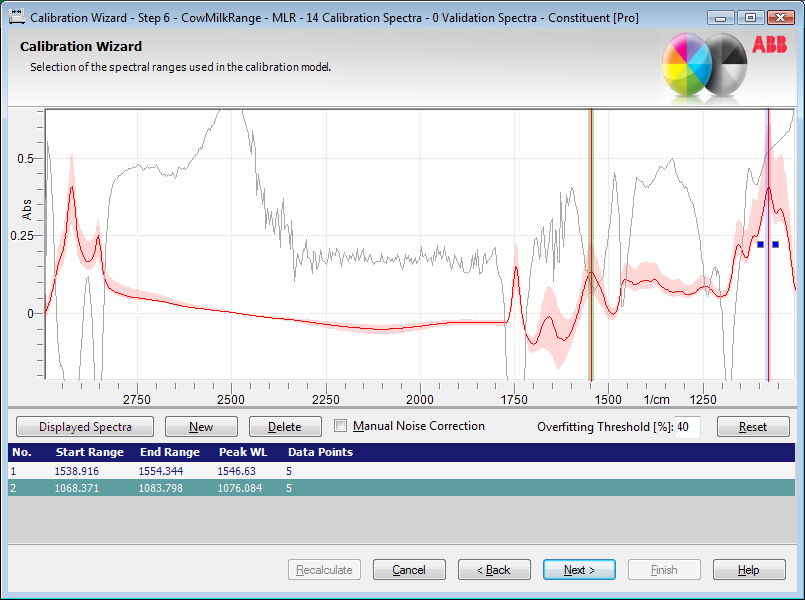Open Help for the wizard
Viewport: 805px width, 600px height.
coord(749,570)
